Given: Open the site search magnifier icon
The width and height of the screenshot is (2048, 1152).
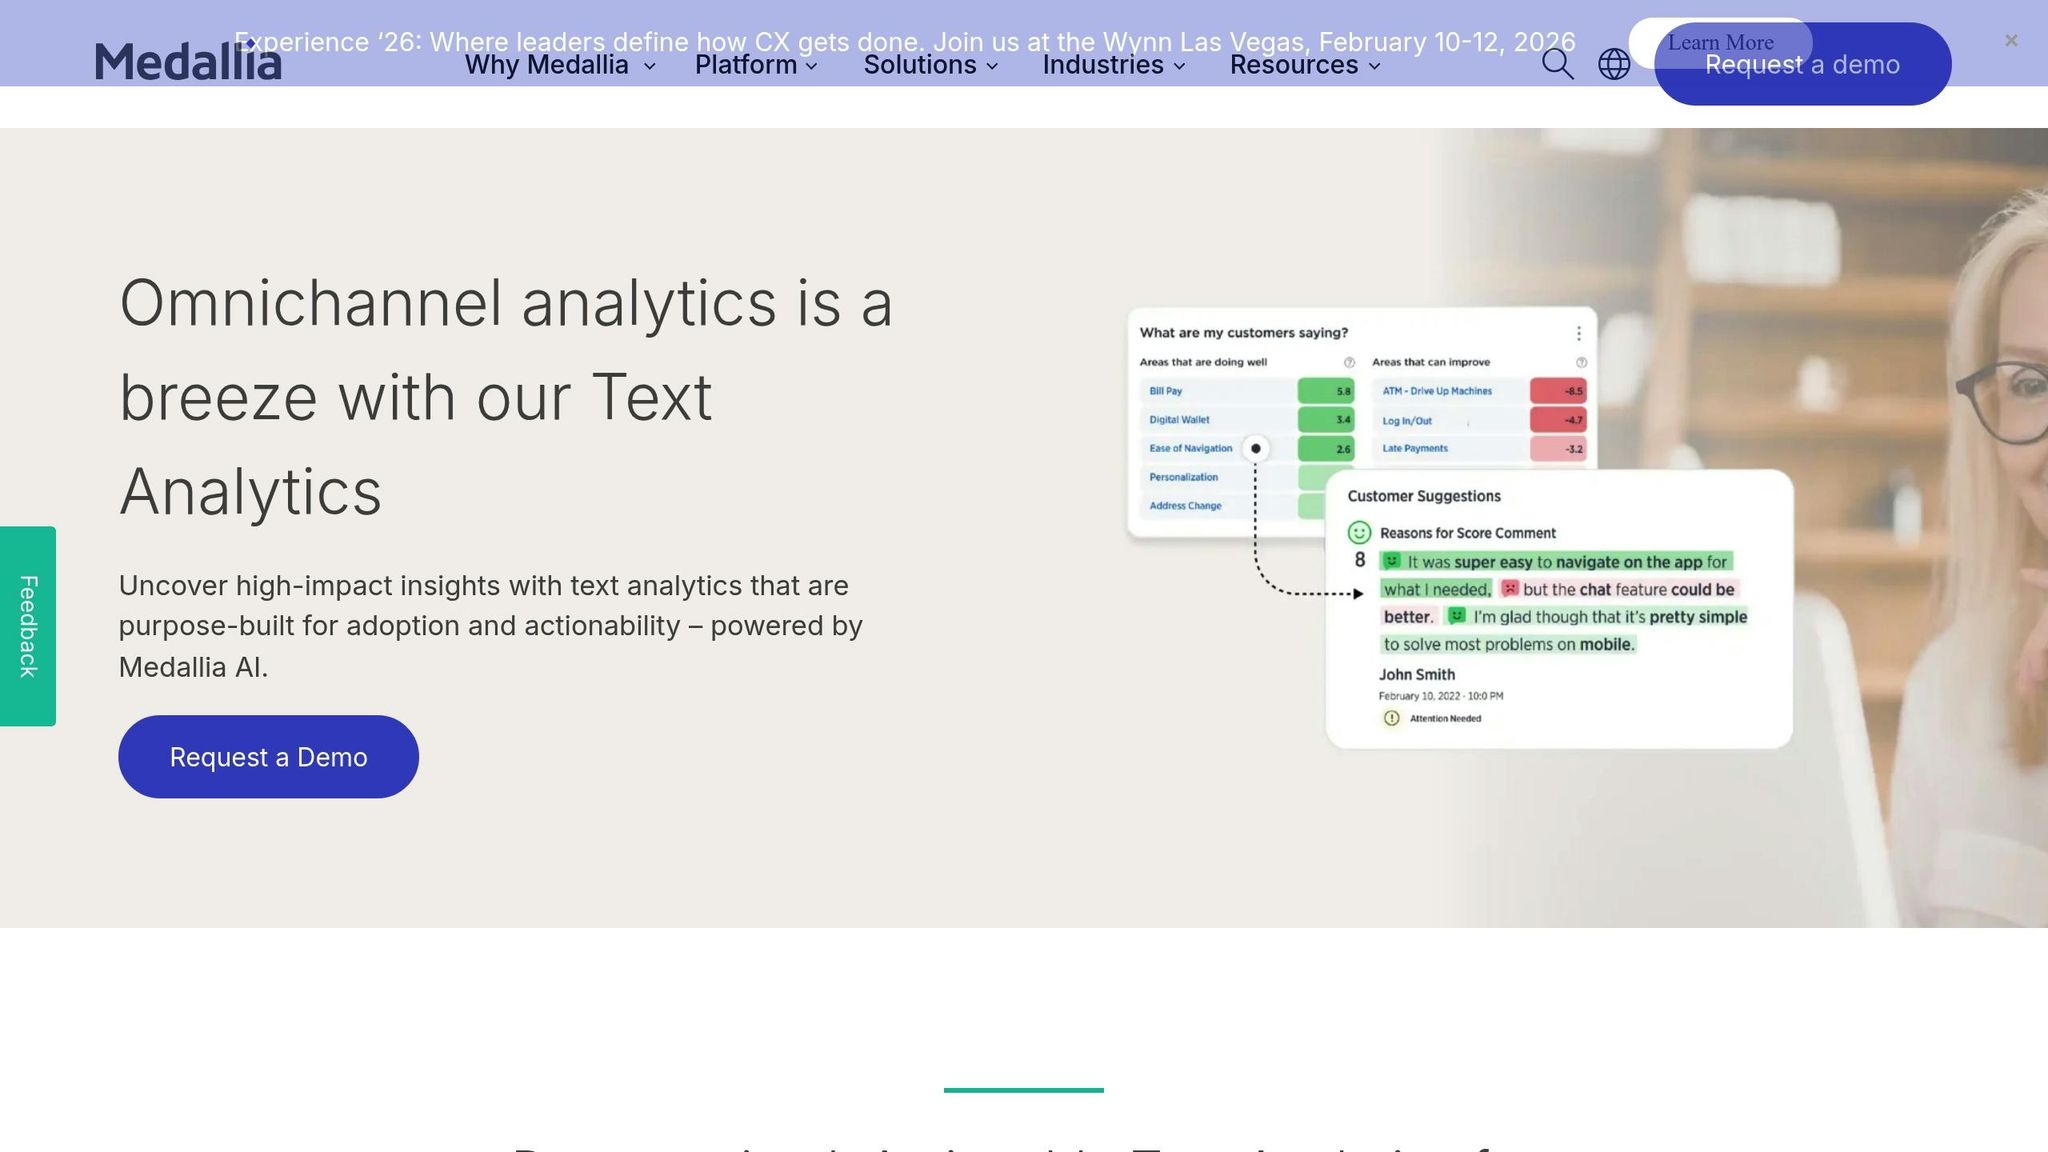Looking at the screenshot, I should [1557, 64].
